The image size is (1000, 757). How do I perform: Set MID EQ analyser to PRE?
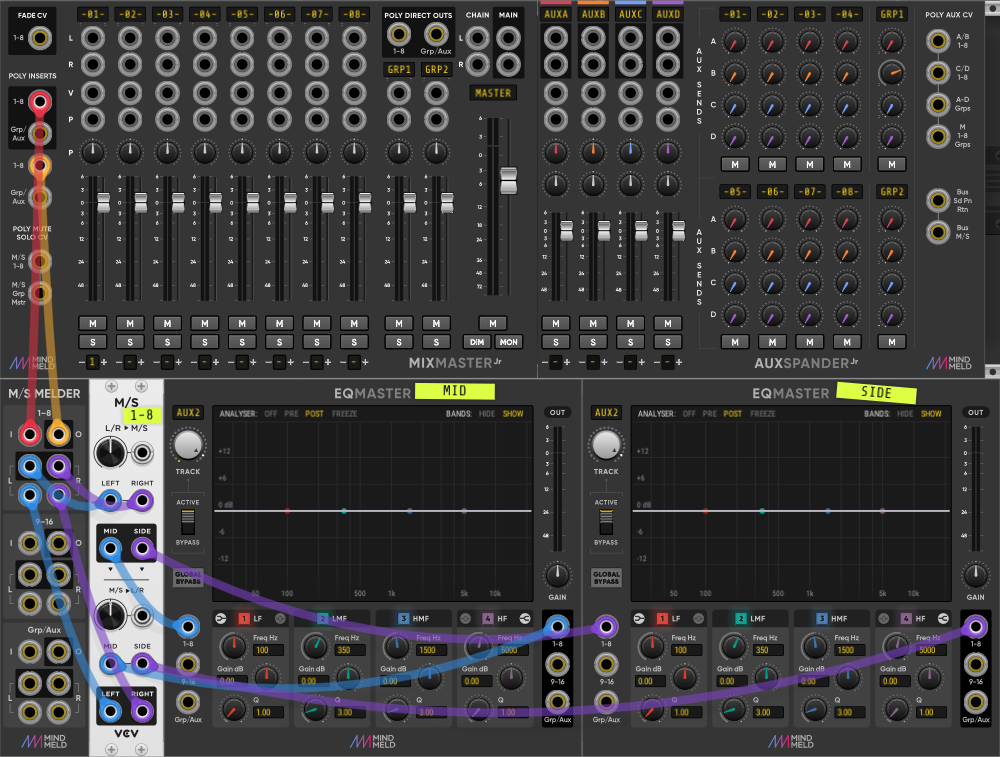click(x=291, y=414)
